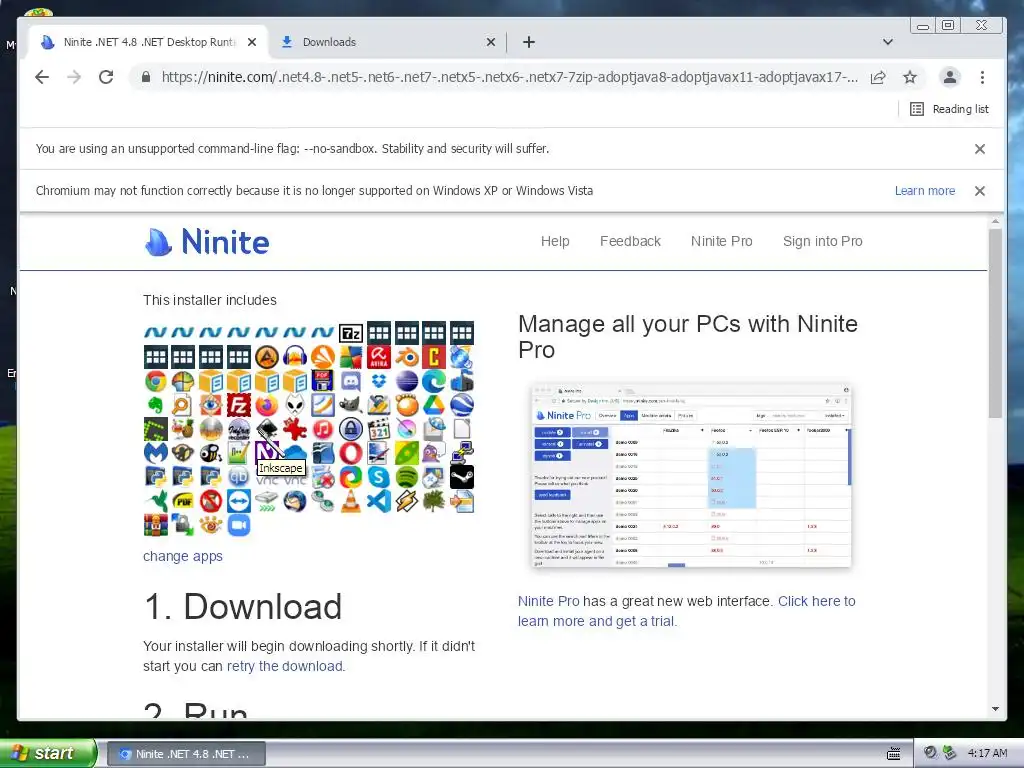Viewport: 1024px width, 768px height.
Task: Dismiss the no-sandbox warning bar
Action: (x=980, y=149)
